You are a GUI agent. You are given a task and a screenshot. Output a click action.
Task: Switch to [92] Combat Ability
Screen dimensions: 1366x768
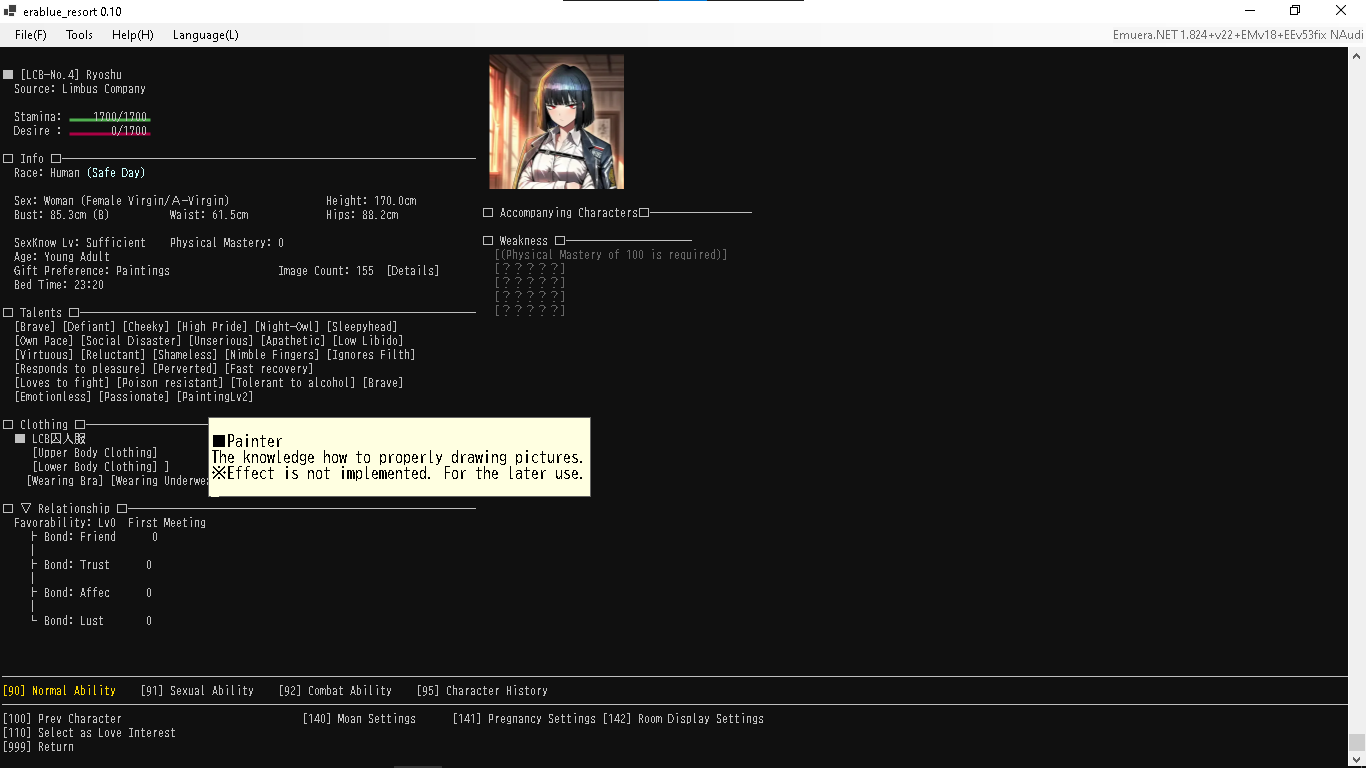335,691
